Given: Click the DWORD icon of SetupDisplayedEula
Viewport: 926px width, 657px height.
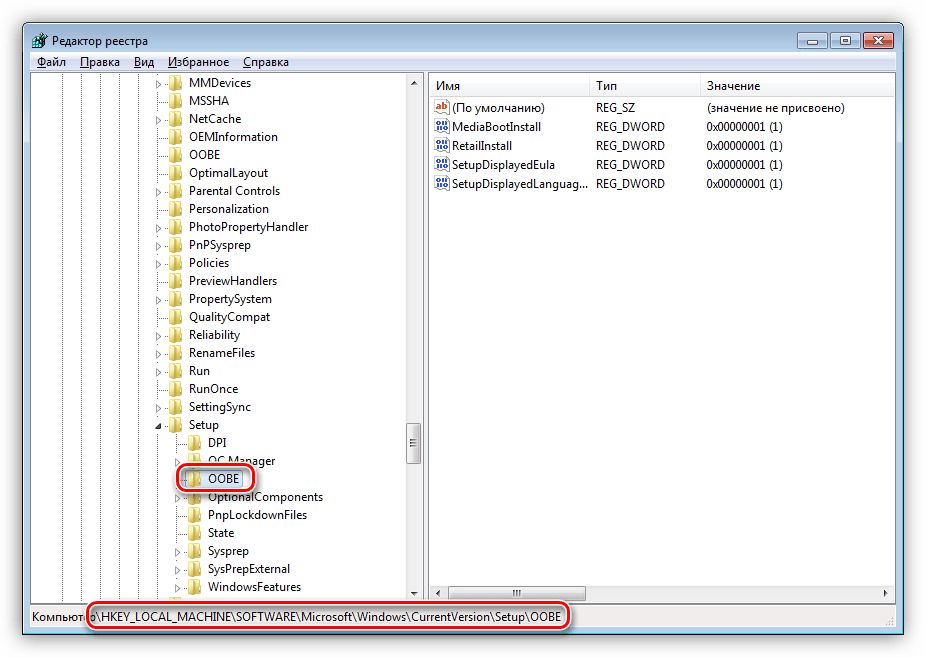Looking at the screenshot, I should click(x=442, y=164).
